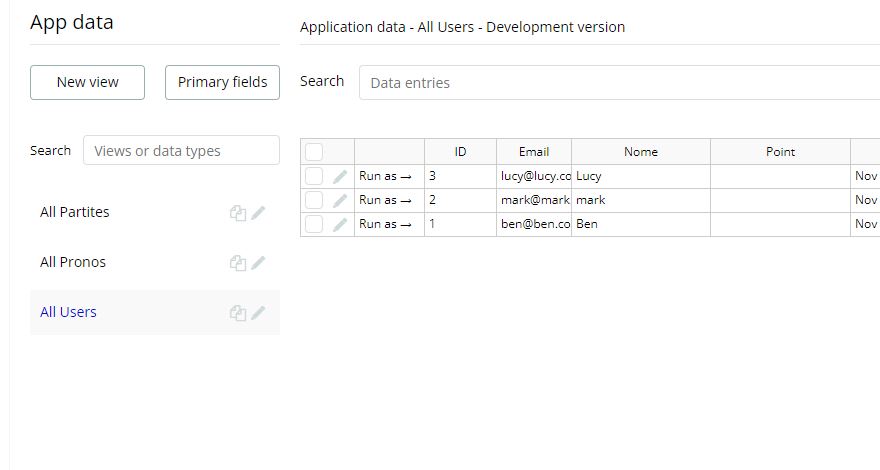Edit the lucy@lucy.com entry with pencil icon

[340, 176]
